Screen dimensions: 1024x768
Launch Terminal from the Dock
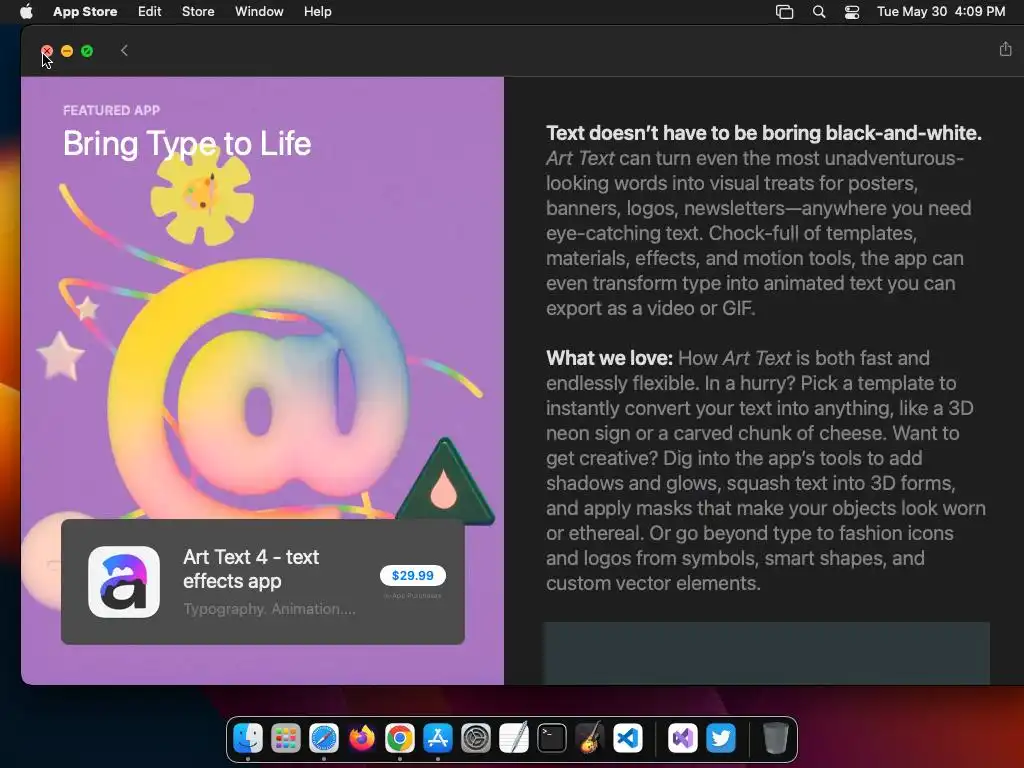tap(552, 739)
